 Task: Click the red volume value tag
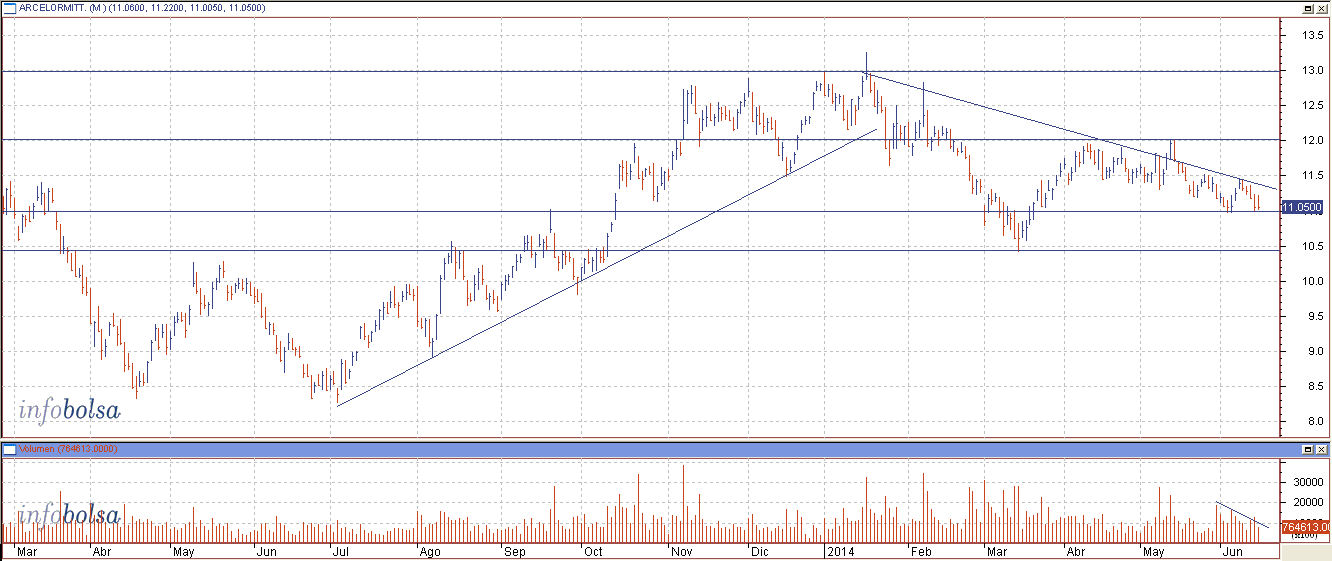1305,527
